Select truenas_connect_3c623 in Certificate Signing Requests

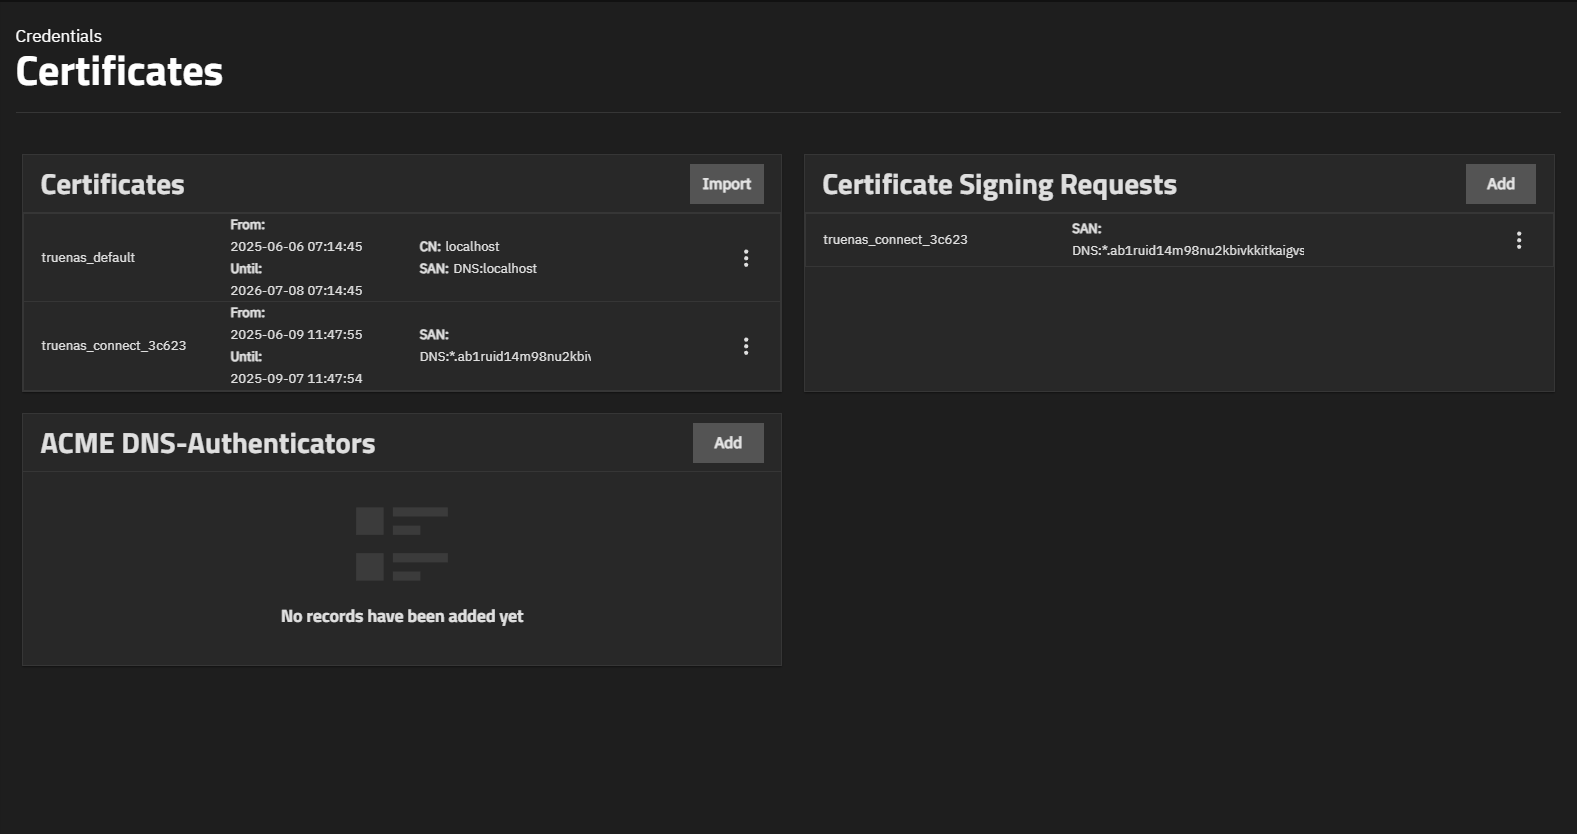895,240
